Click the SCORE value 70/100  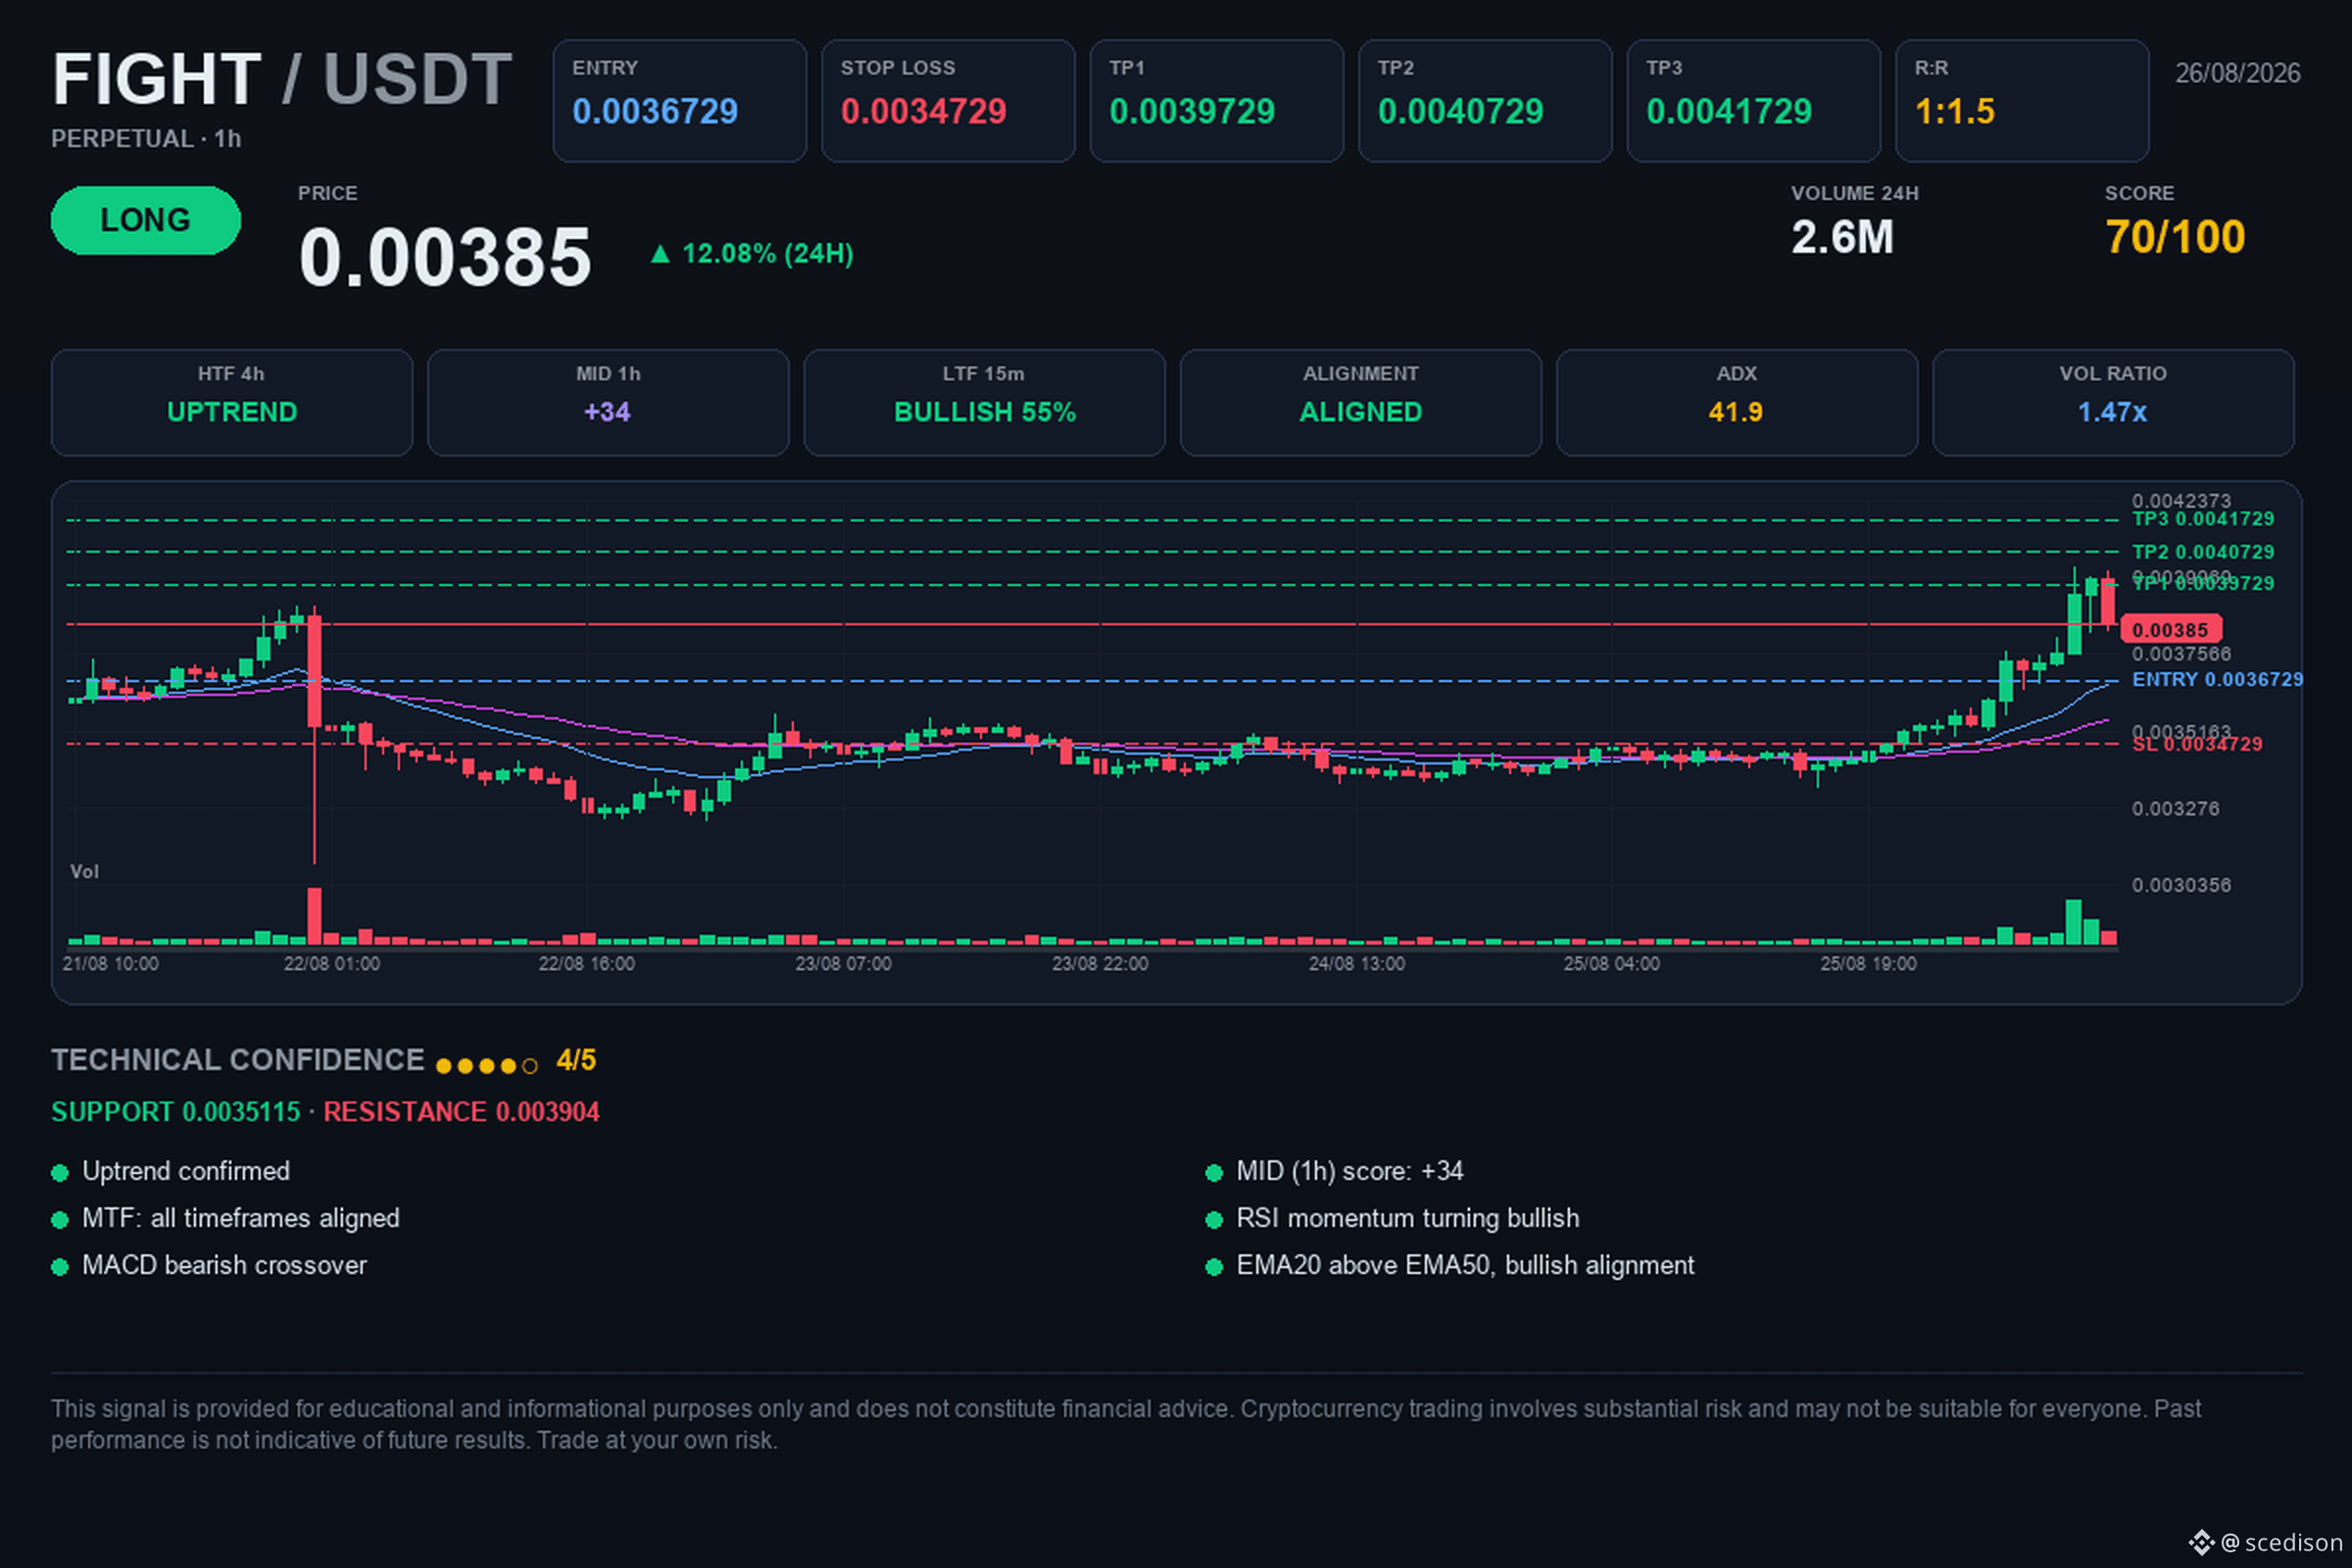[x=2175, y=238]
